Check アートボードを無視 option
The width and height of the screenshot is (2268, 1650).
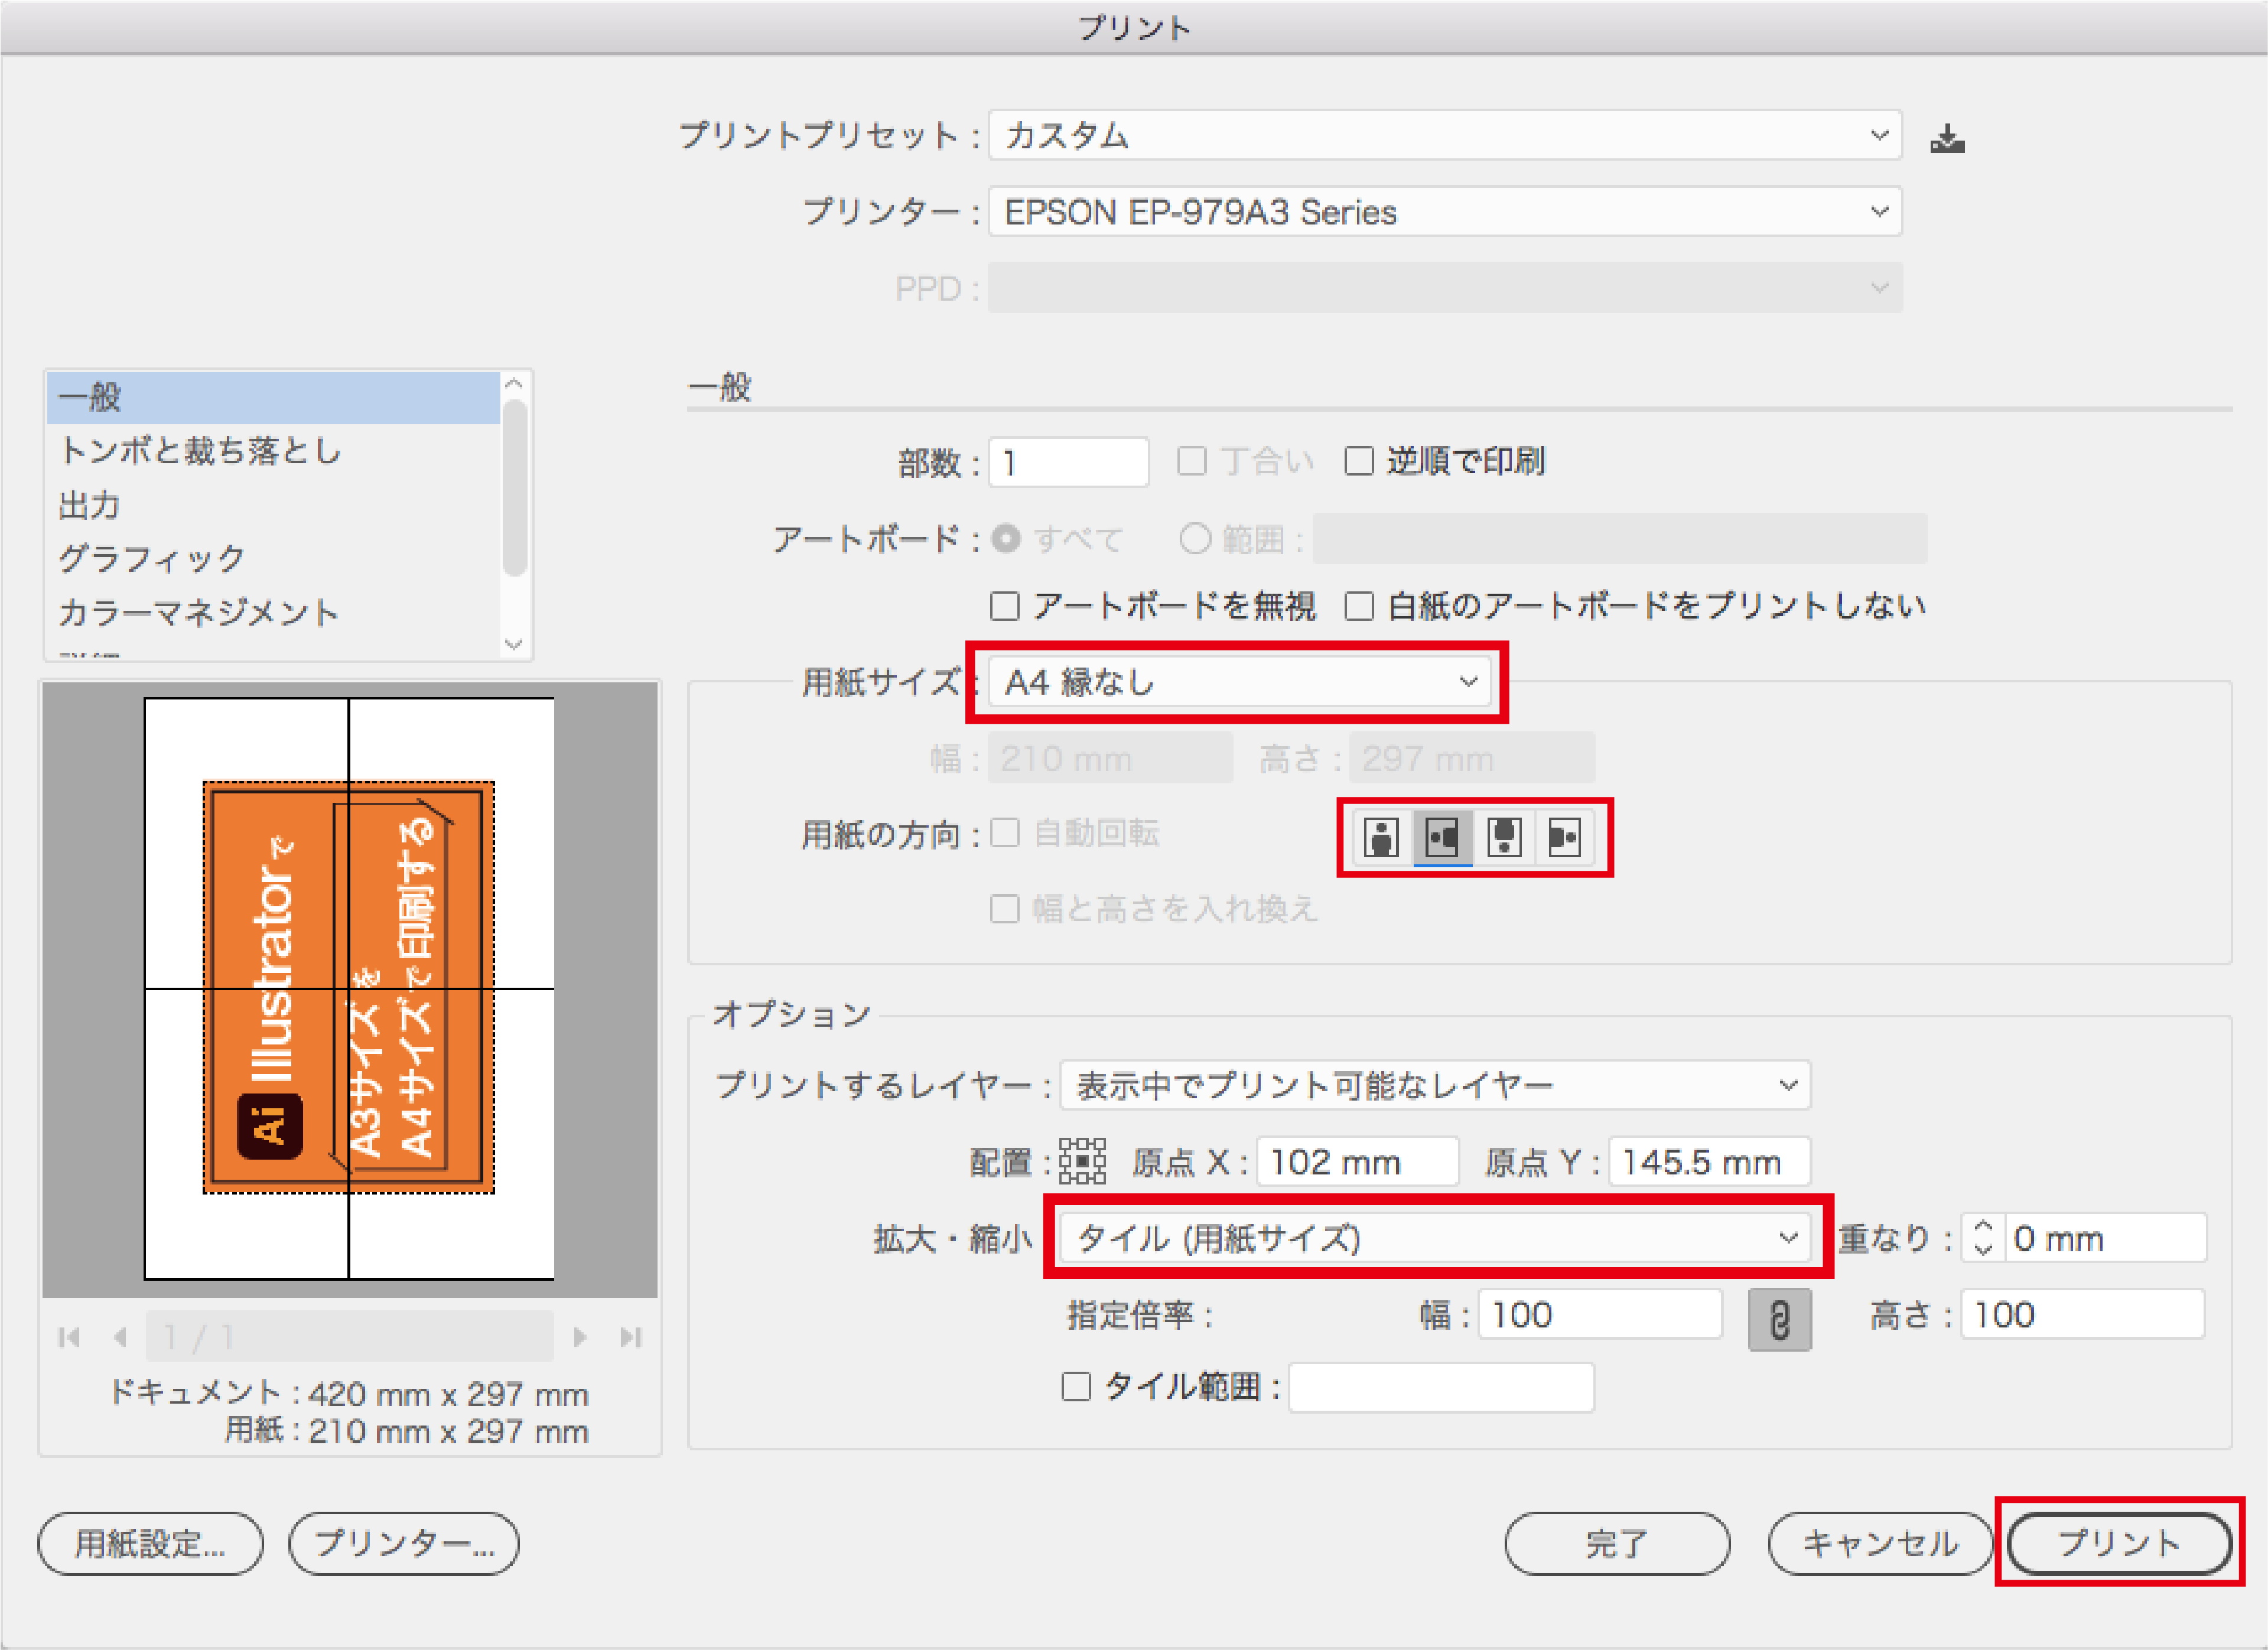click(1004, 606)
